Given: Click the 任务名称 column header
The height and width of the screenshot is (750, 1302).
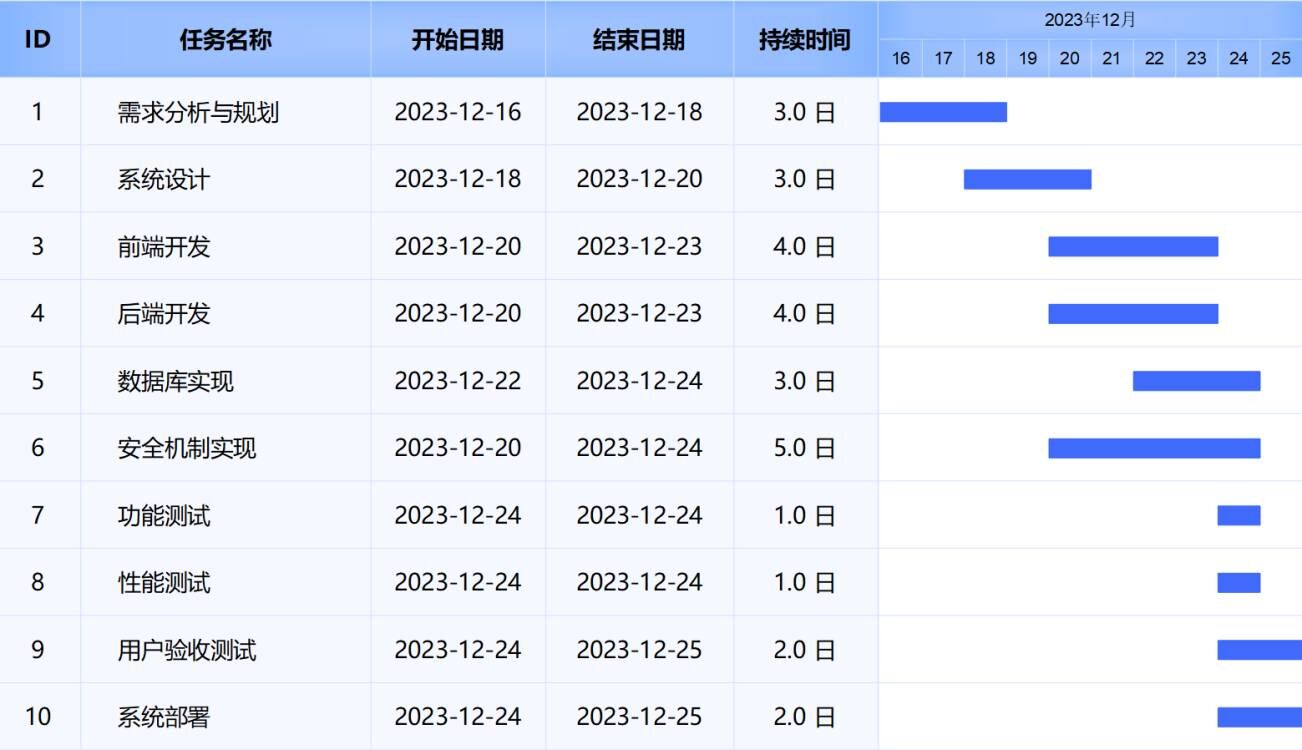Looking at the screenshot, I should tap(225, 40).
